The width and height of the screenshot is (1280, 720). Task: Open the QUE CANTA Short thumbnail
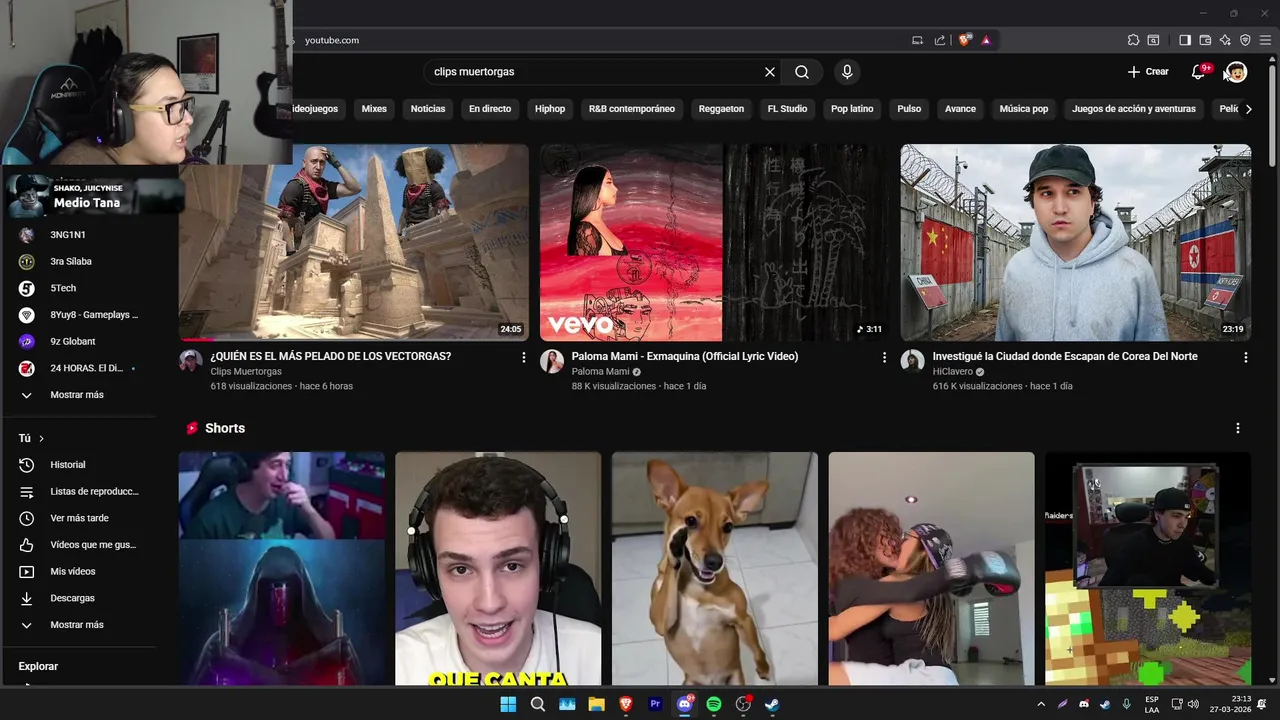pos(498,568)
